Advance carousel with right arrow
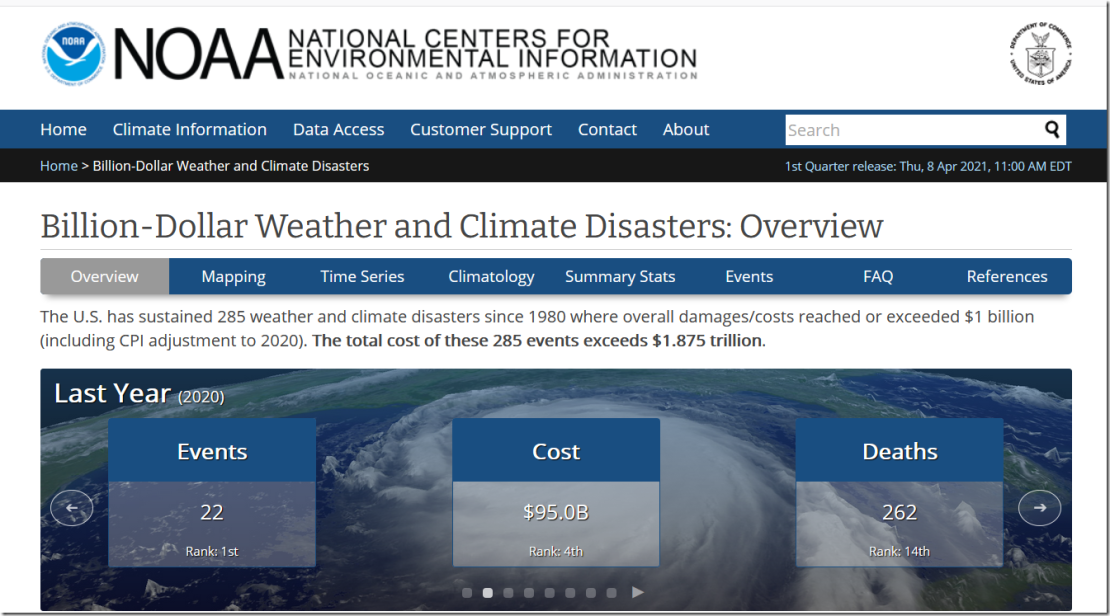This screenshot has height=616, width=1110. click(1039, 508)
